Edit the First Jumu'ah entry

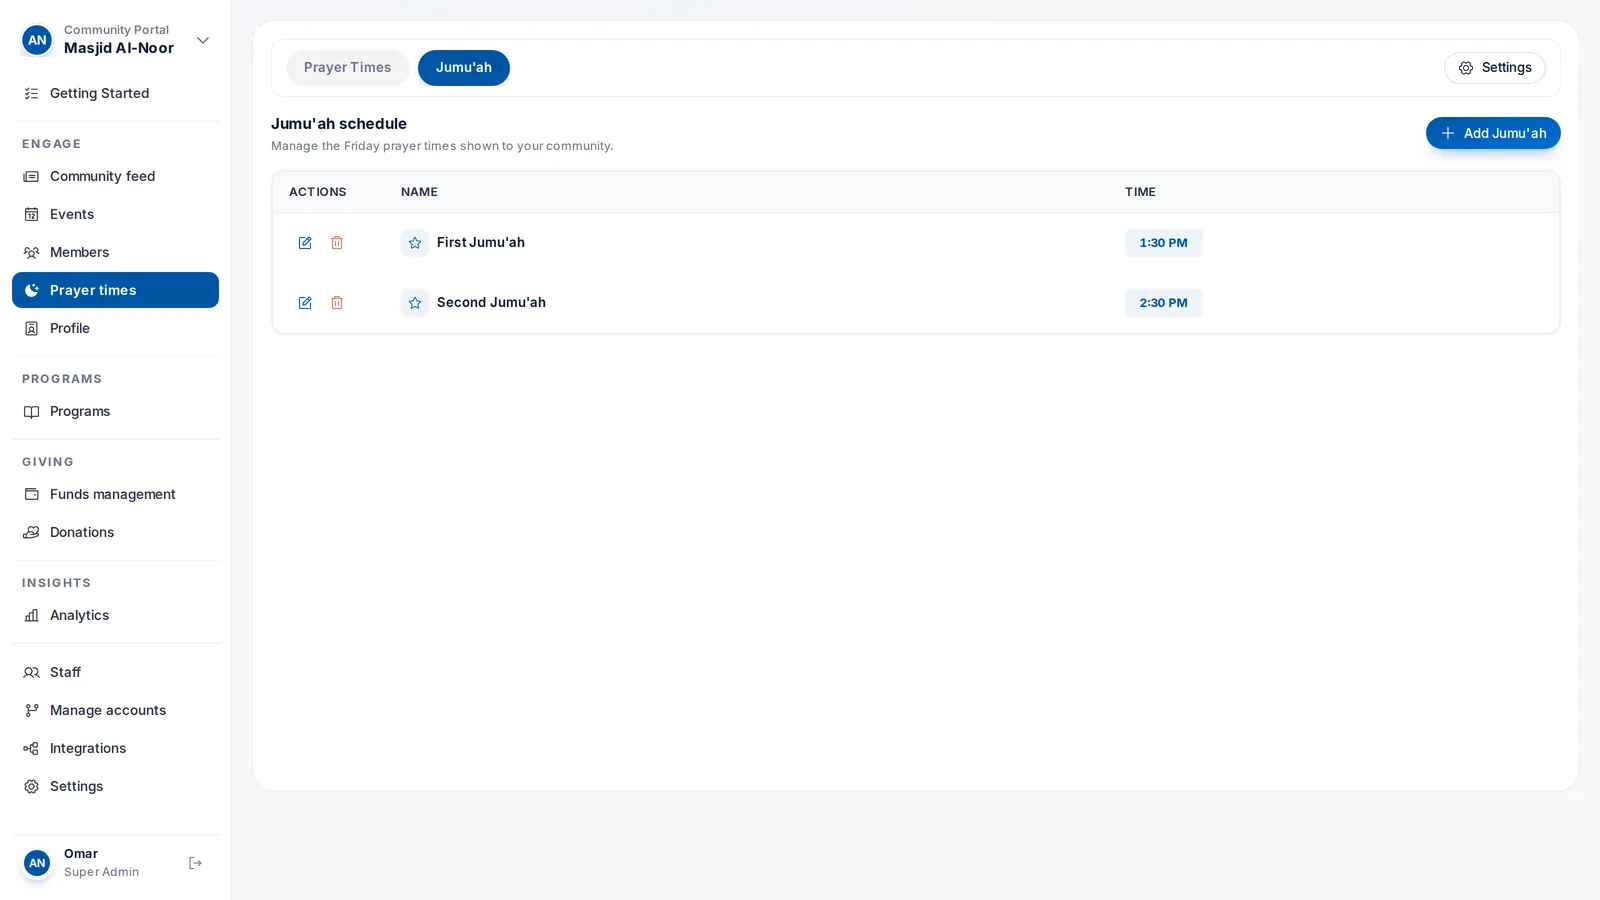(305, 243)
